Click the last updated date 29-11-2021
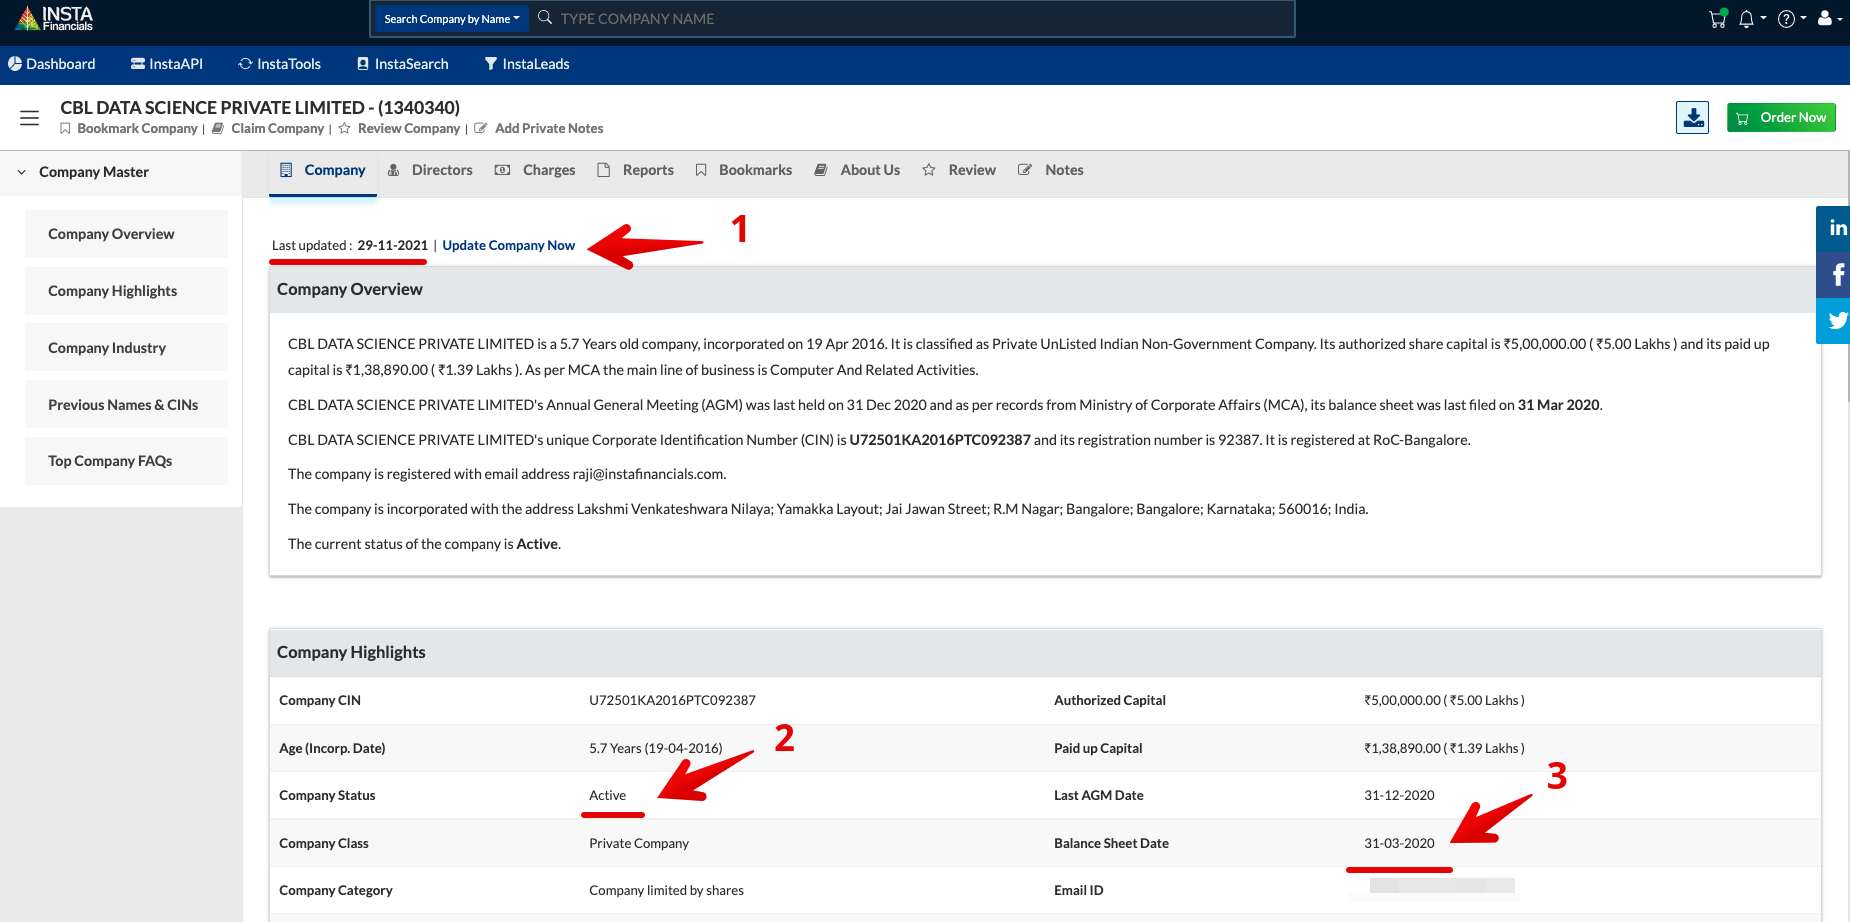 392,245
